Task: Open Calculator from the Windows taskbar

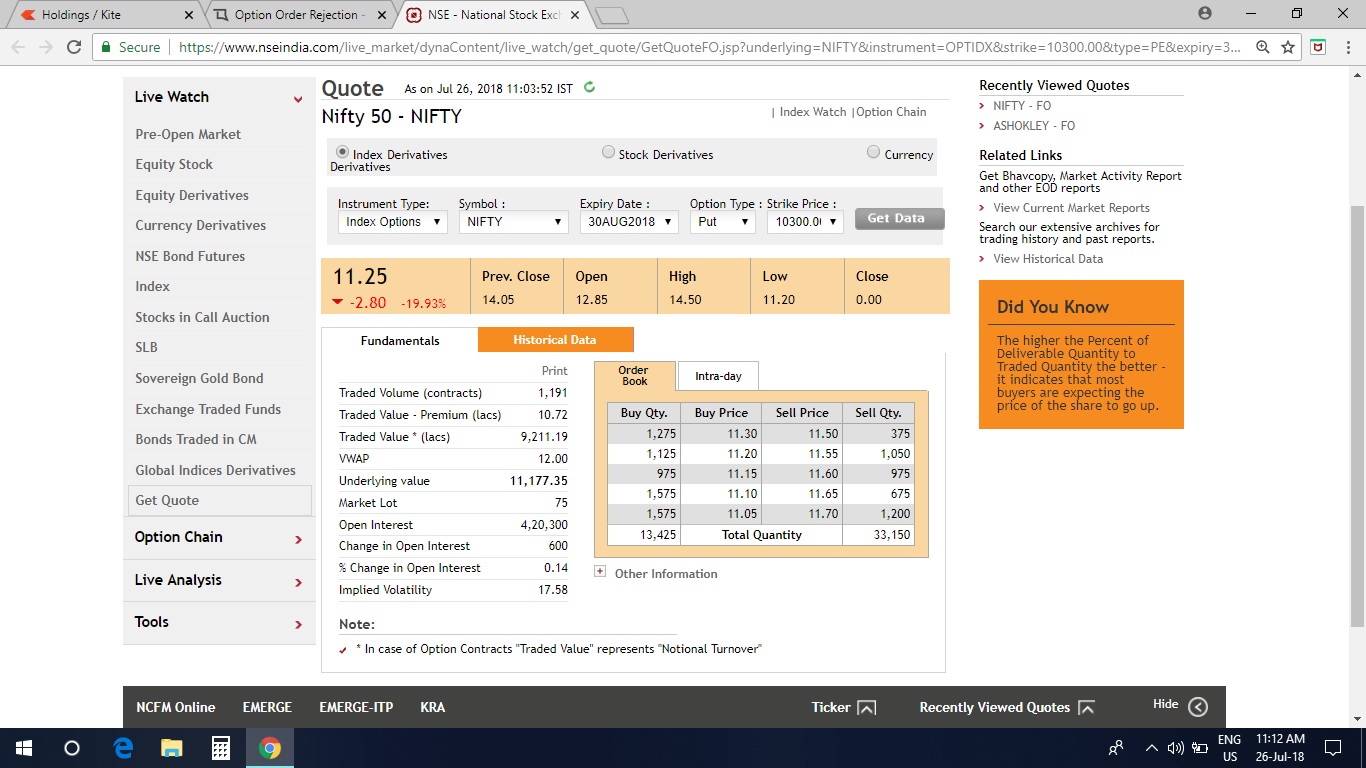Action: pyautogui.click(x=221, y=748)
